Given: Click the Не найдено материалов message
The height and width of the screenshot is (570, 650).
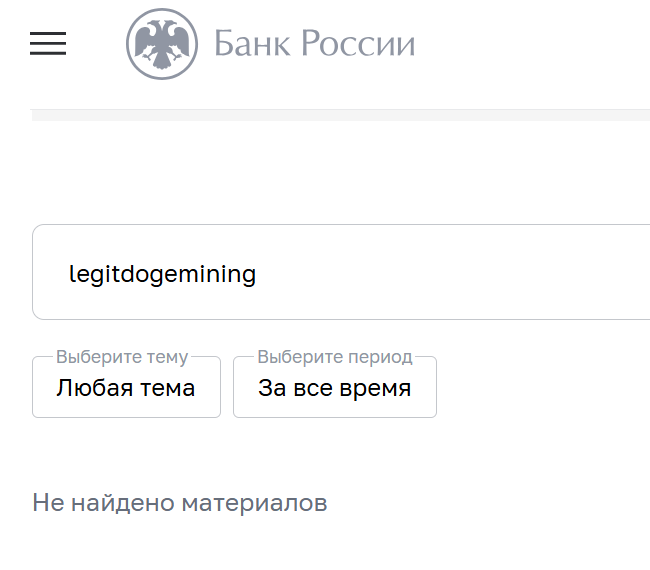Looking at the screenshot, I should click(180, 502).
